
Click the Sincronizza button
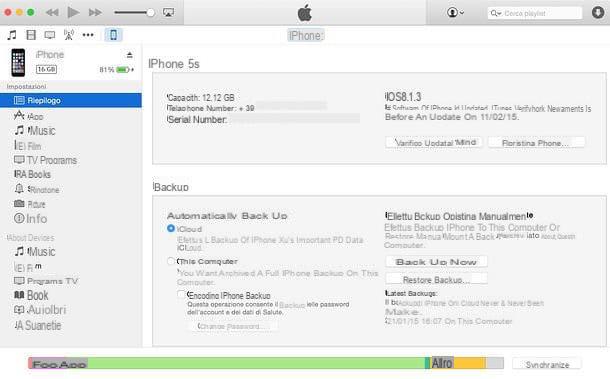pyautogui.click(x=547, y=365)
